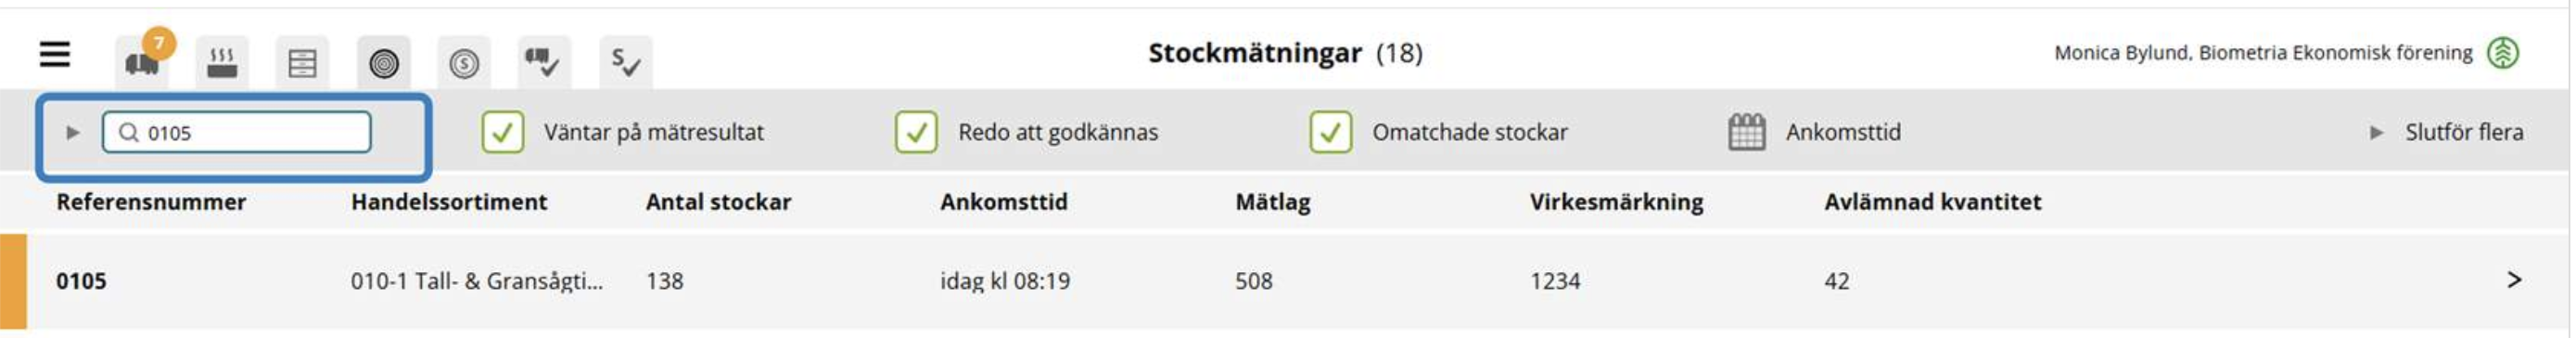Click the Biometria tree logo
This screenshot has height=338, width=2576.
[x=2504, y=53]
